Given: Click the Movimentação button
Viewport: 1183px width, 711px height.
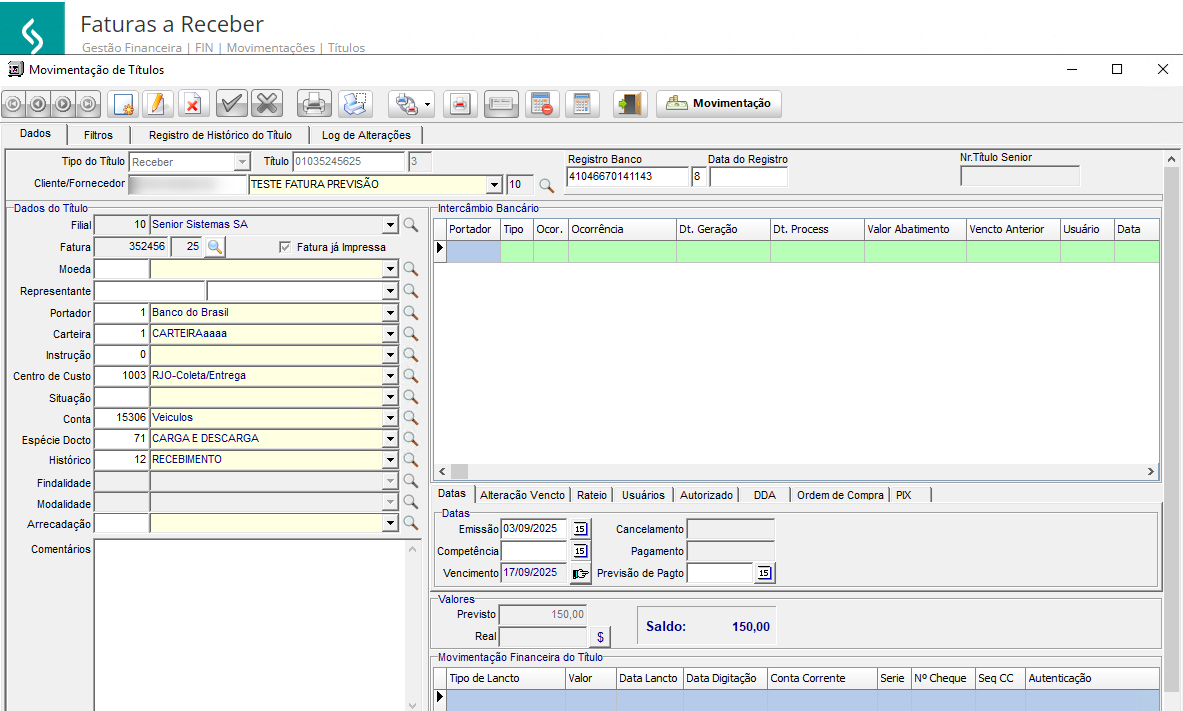Looking at the screenshot, I should pyautogui.click(x=719, y=104).
